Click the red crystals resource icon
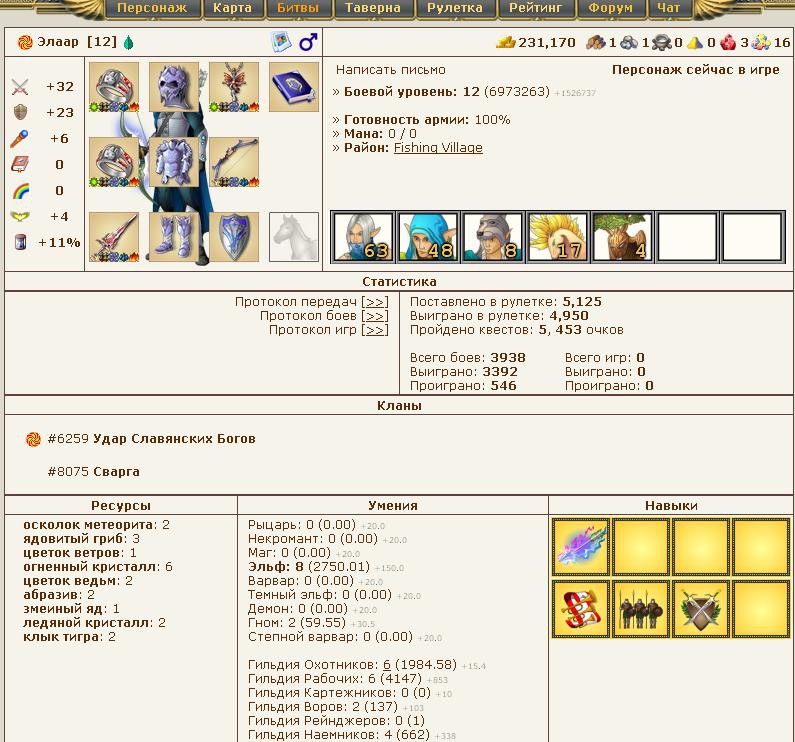 (x=728, y=43)
